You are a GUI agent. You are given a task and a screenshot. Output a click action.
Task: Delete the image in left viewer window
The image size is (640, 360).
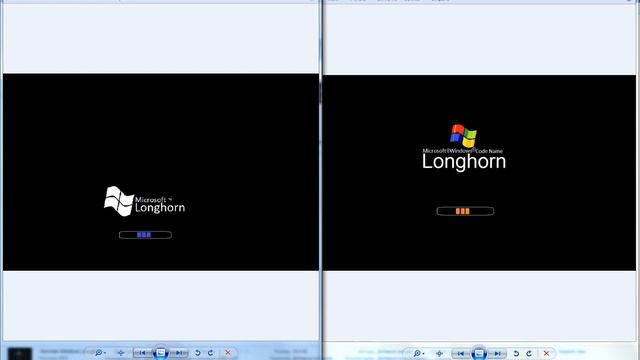(228, 353)
